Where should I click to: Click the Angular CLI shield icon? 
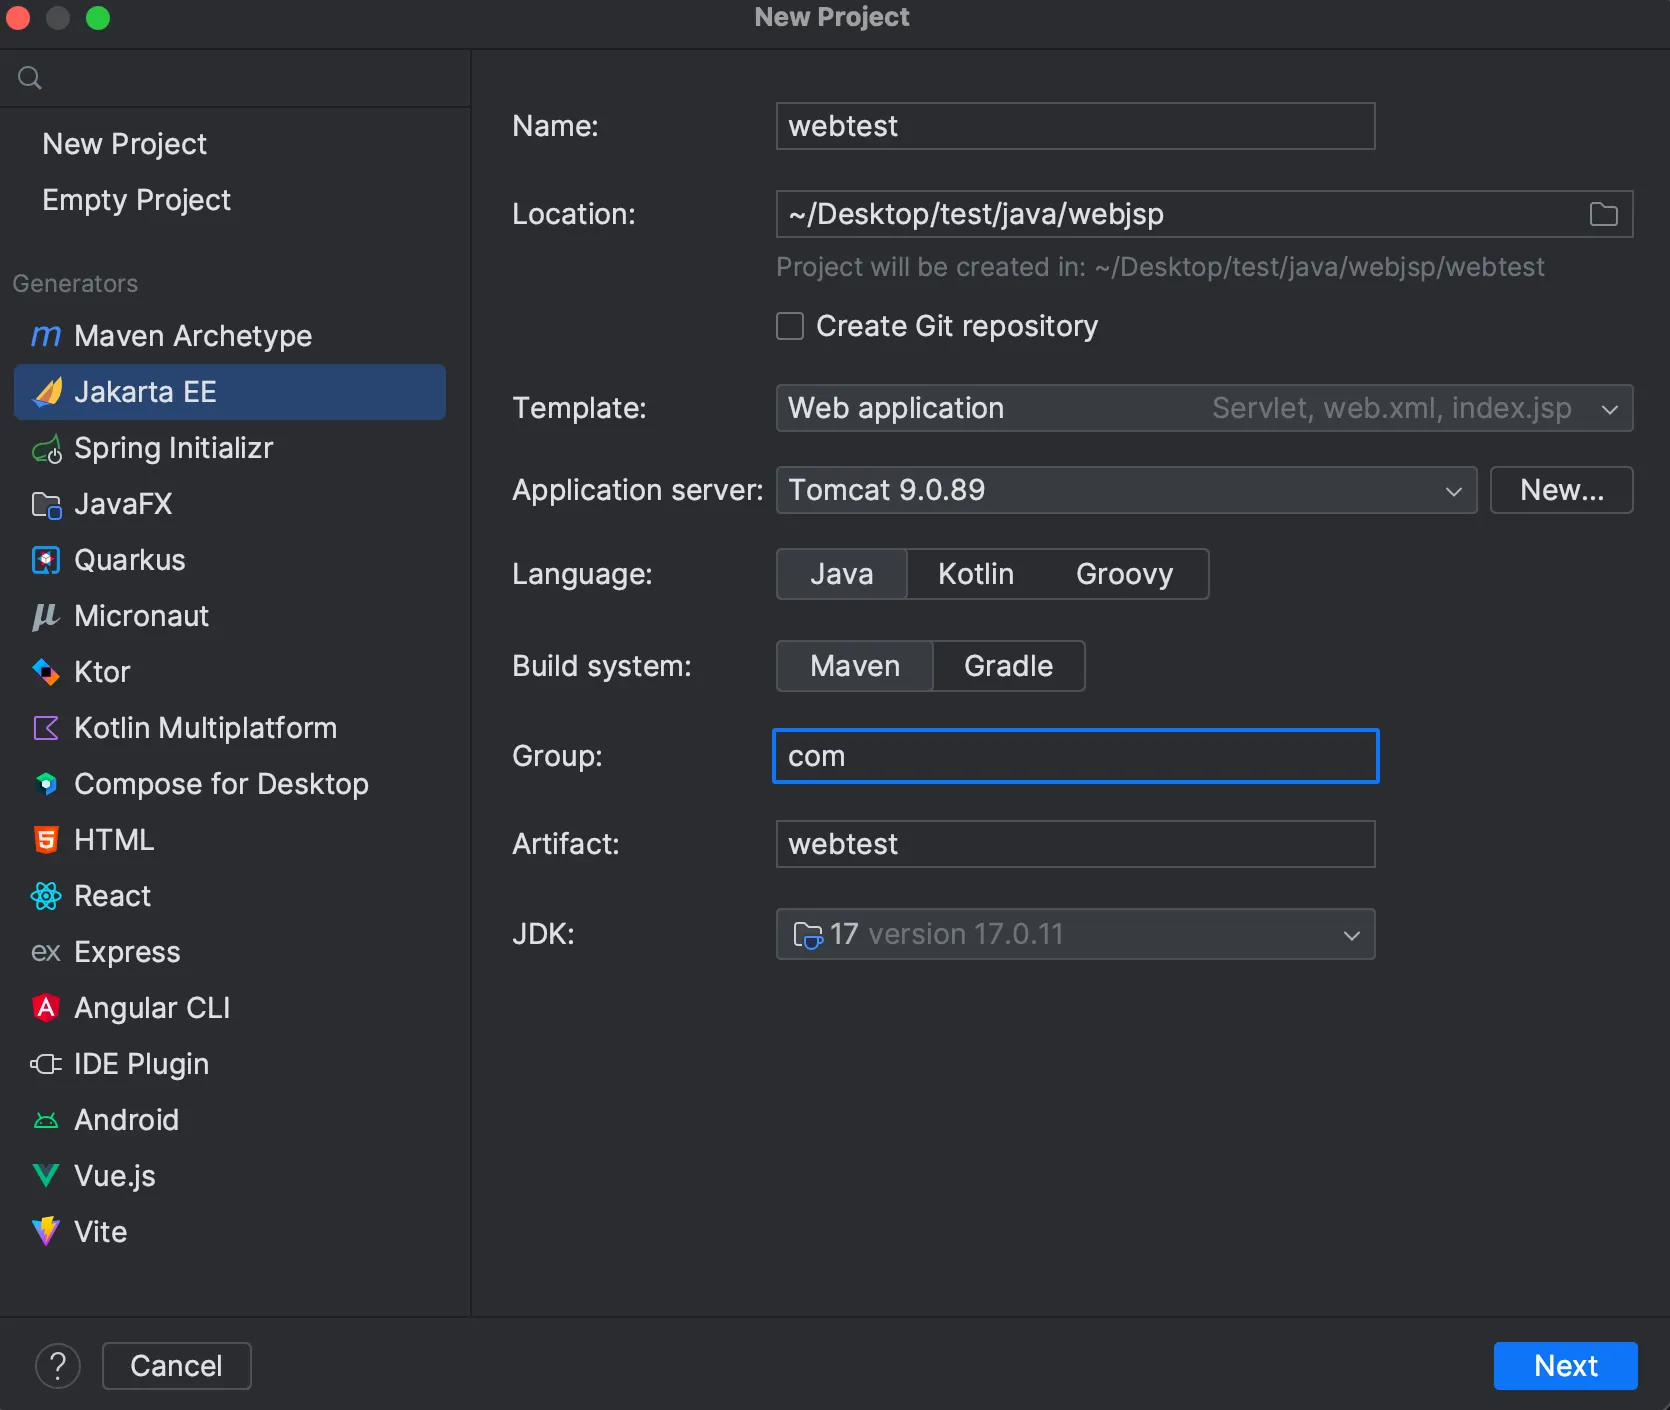tap(46, 1008)
